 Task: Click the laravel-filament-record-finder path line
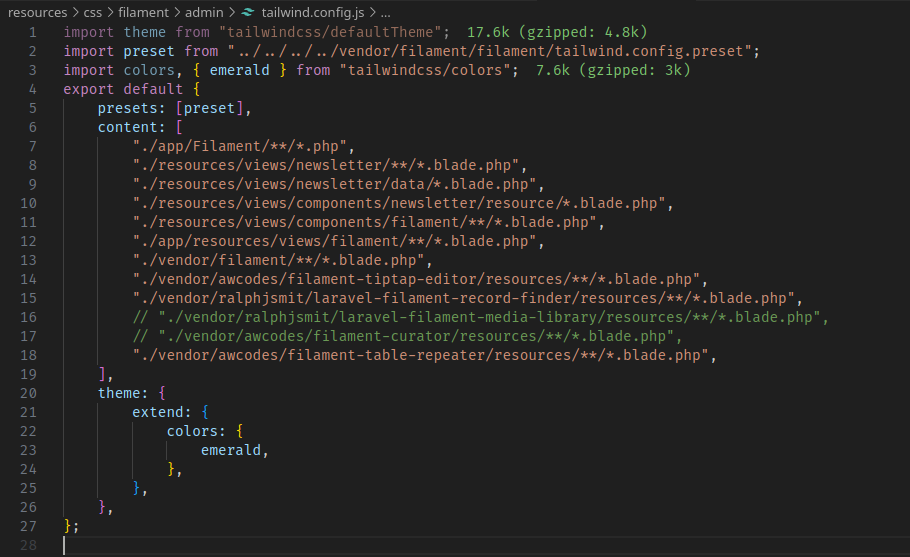463,298
